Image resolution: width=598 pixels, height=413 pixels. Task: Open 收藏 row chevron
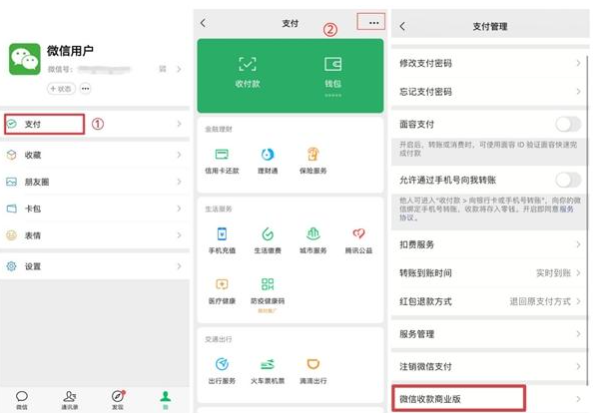click(x=179, y=154)
